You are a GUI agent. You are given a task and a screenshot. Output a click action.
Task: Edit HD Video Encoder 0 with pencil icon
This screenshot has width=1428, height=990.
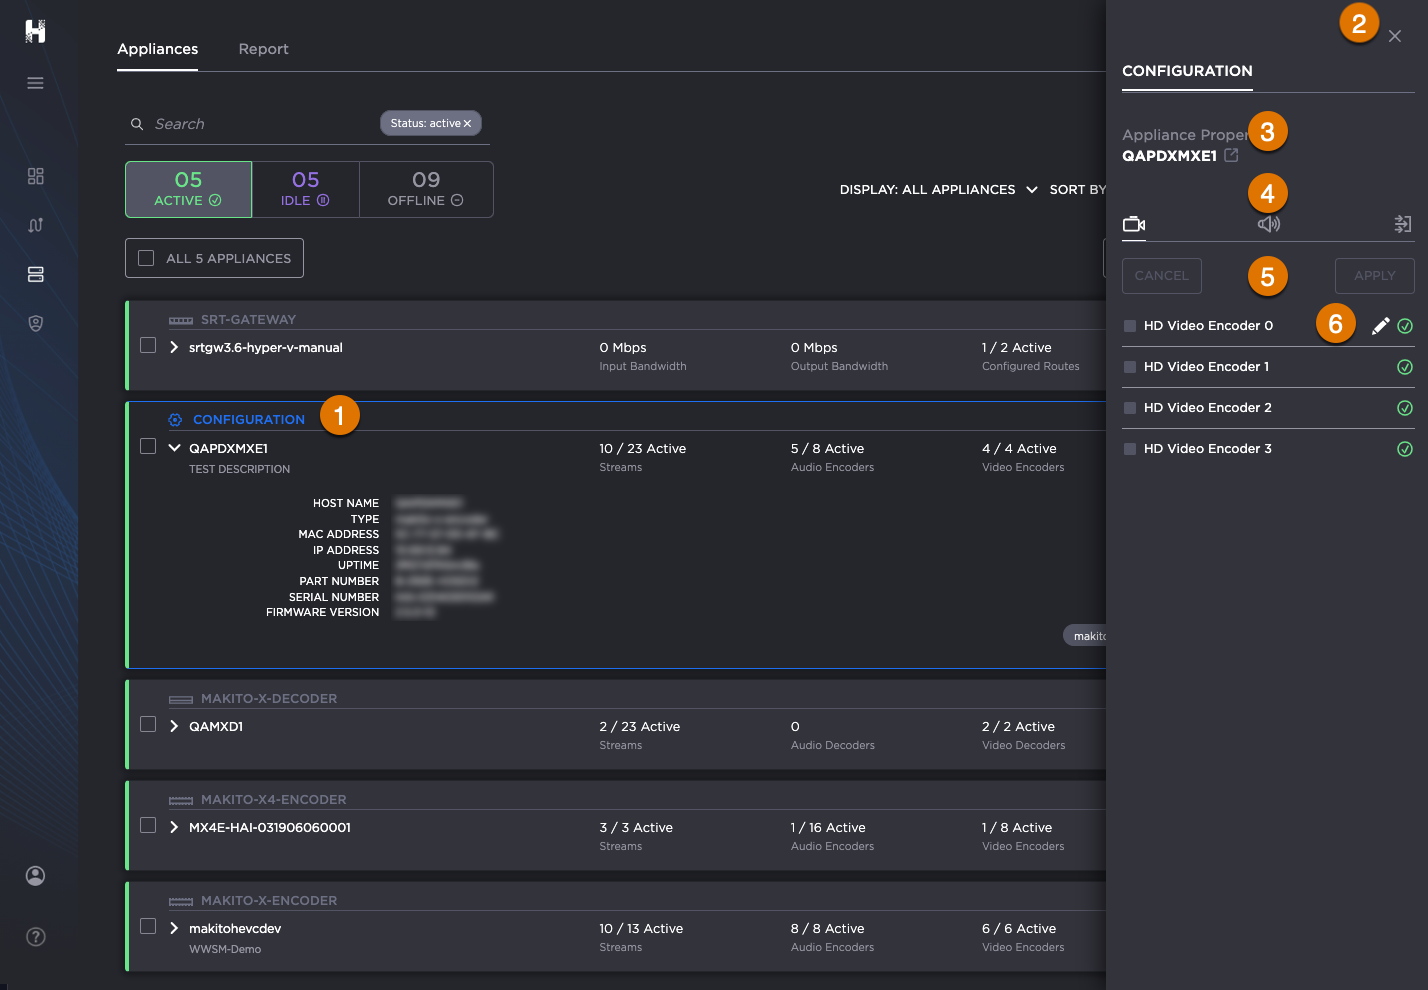[1380, 326]
